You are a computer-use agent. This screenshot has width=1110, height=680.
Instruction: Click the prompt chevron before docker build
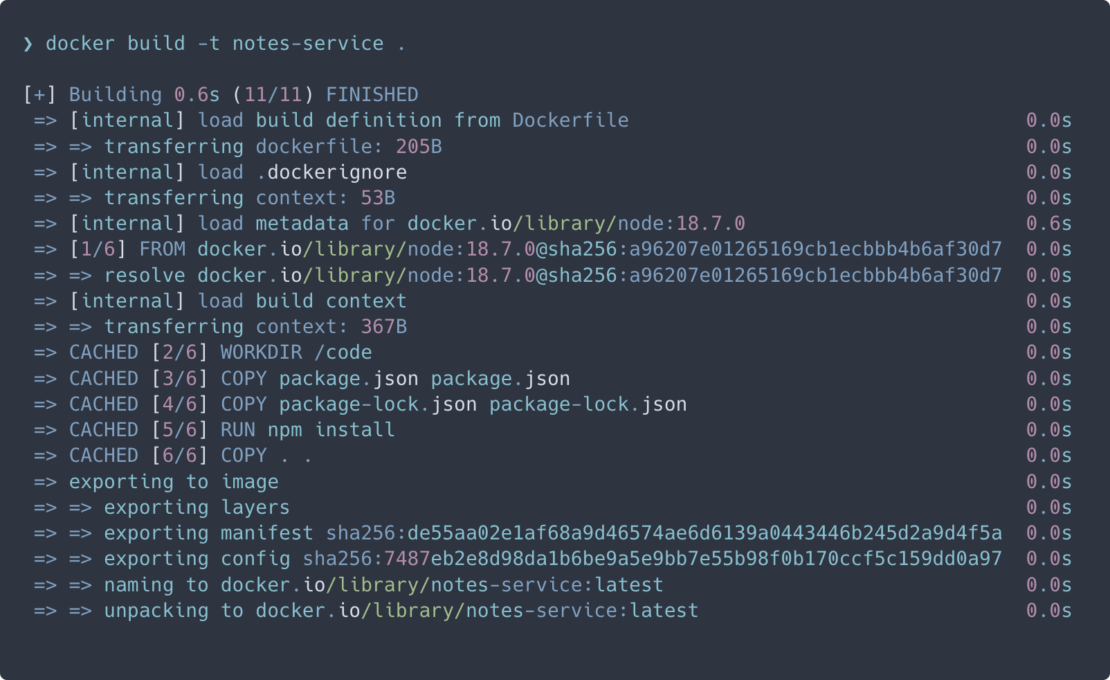coord(28,43)
